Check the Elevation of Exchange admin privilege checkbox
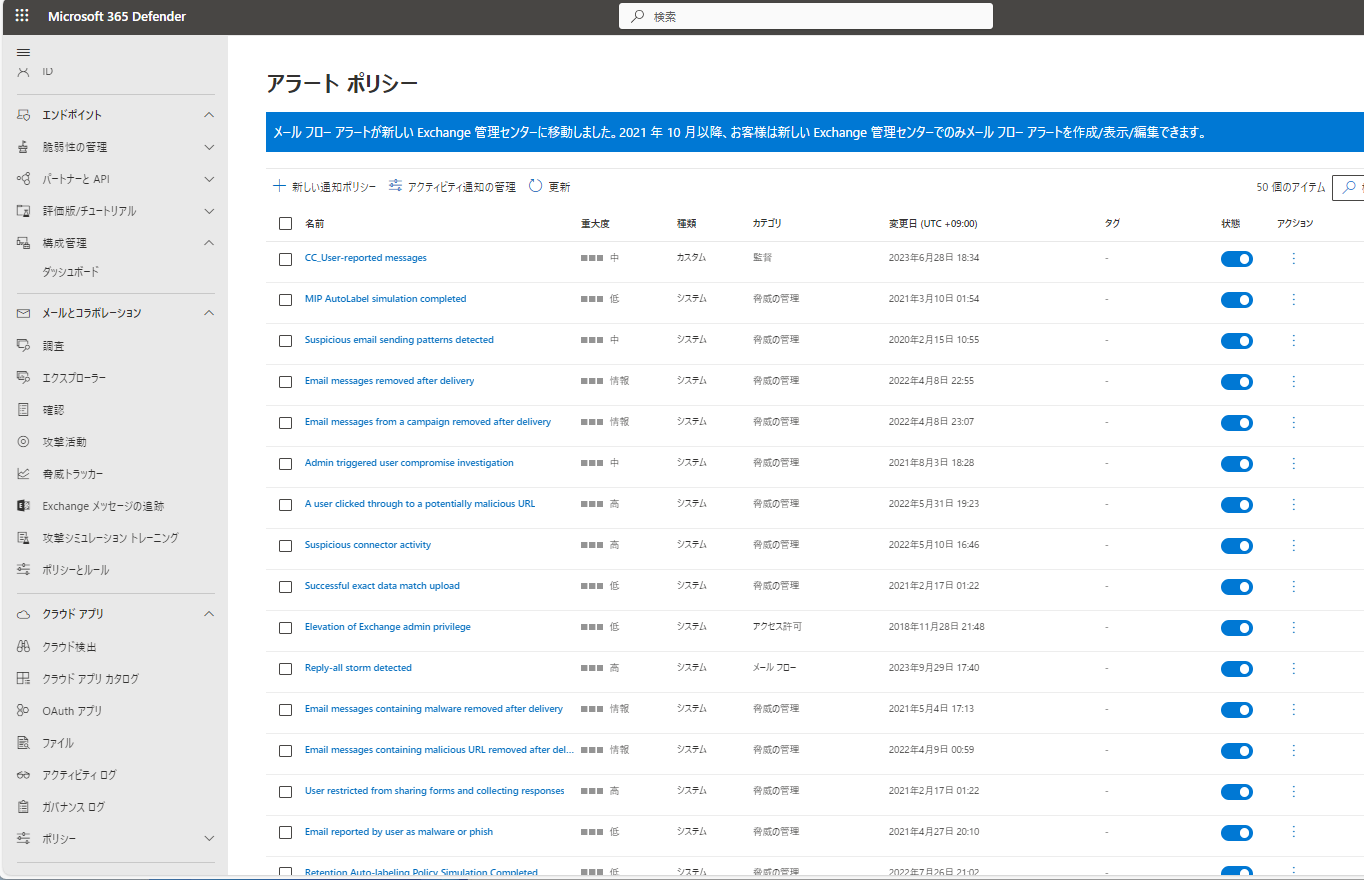 (x=285, y=628)
